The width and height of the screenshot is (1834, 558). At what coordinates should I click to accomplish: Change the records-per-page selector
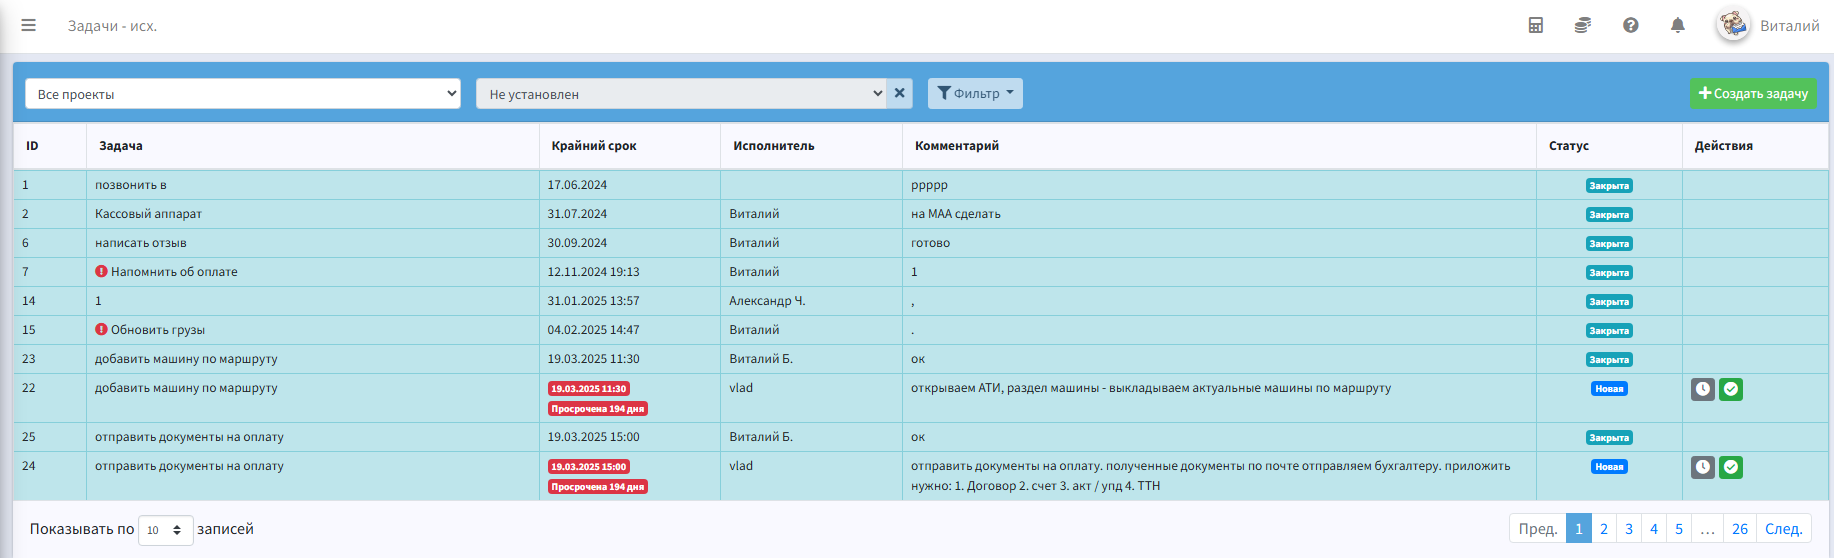pyautogui.click(x=165, y=530)
